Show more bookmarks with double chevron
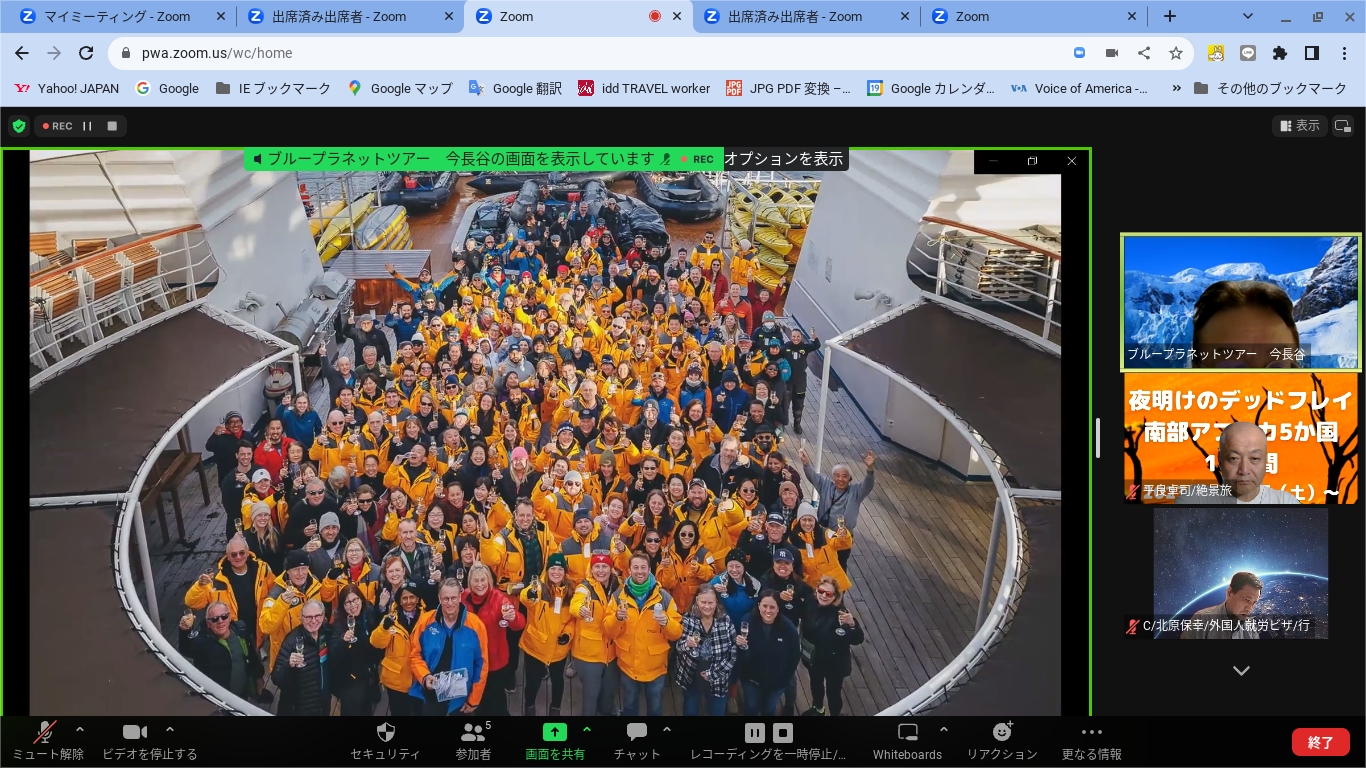The height and width of the screenshot is (768, 1366). coord(1176,88)
